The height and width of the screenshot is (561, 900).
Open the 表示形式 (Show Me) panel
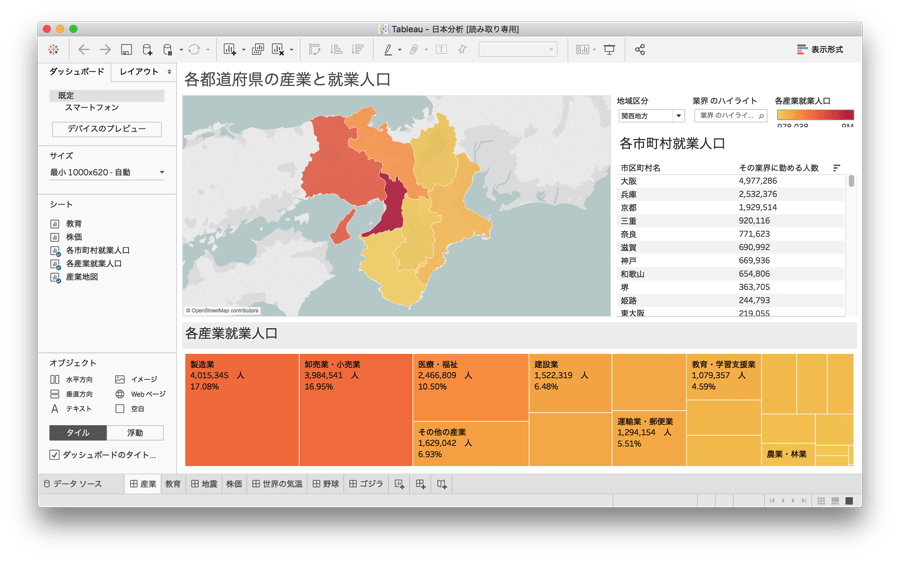pyautogui.click(x=819, y=49)
